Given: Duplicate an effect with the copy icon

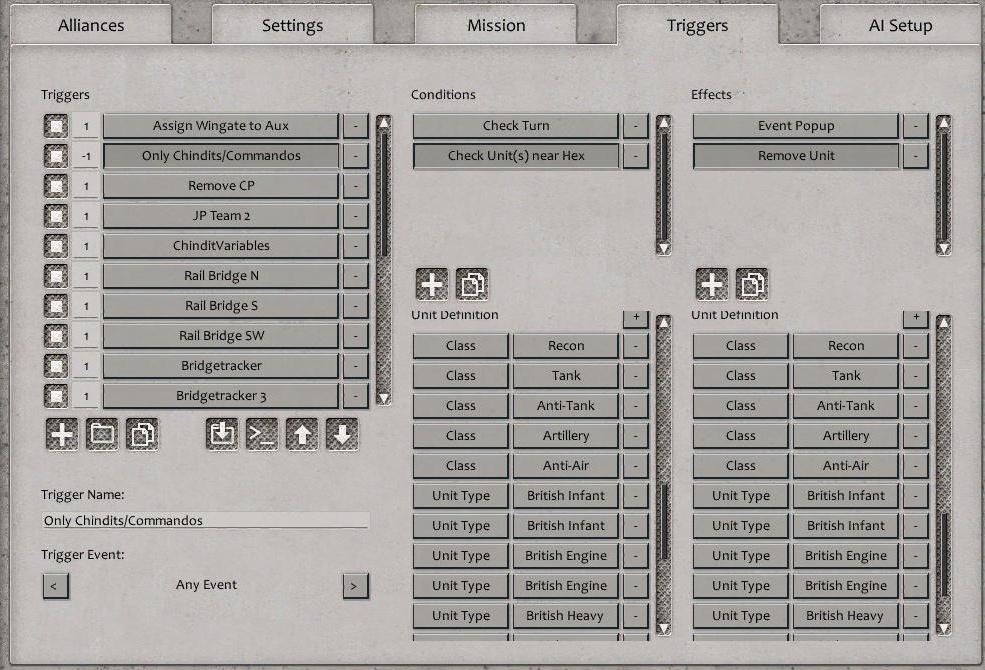Looking at the screenshot, I should [x=752, y=284].
